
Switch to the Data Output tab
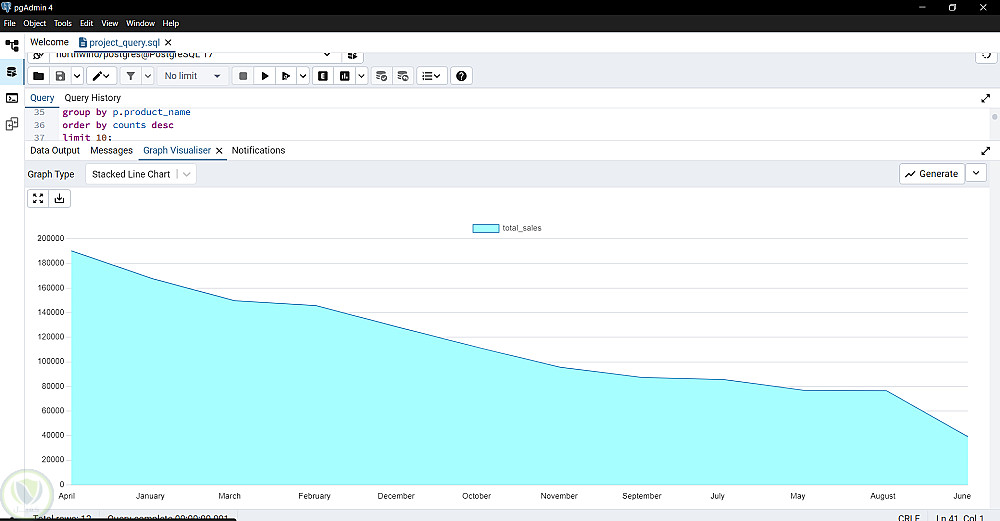click(55, 150)
